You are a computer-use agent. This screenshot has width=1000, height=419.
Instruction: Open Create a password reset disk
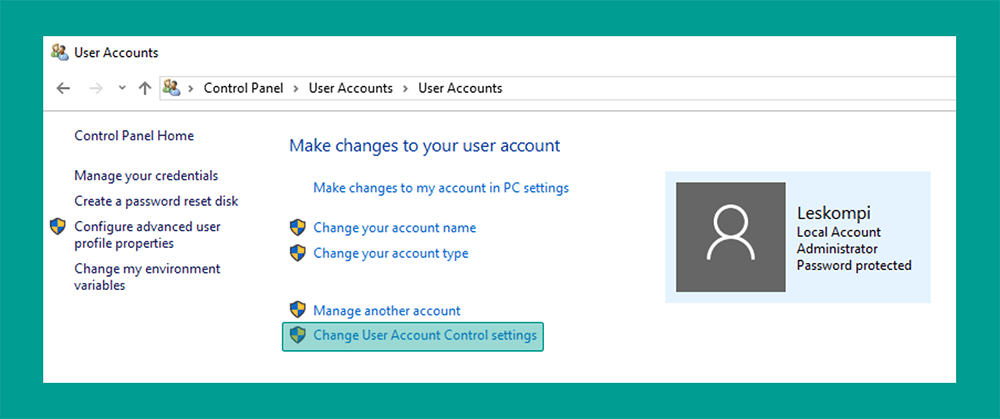(156, 201)
